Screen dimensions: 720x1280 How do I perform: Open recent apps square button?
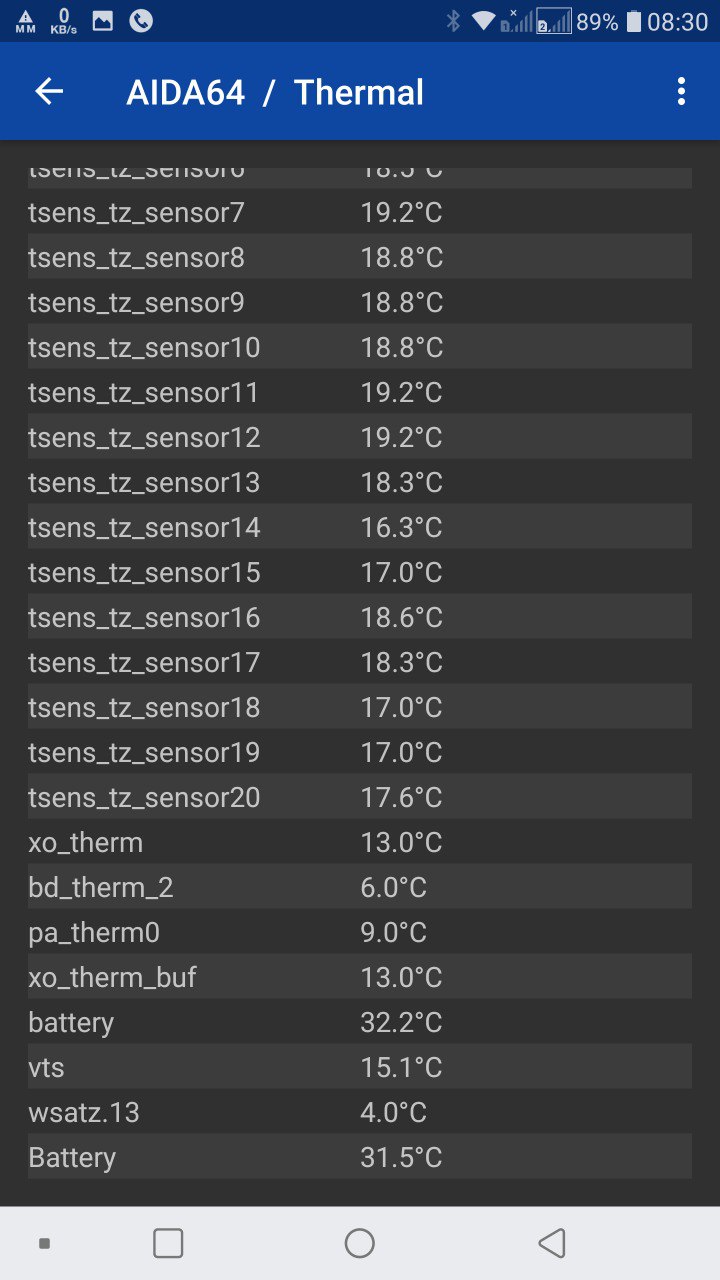click(x=168, y=1243)
